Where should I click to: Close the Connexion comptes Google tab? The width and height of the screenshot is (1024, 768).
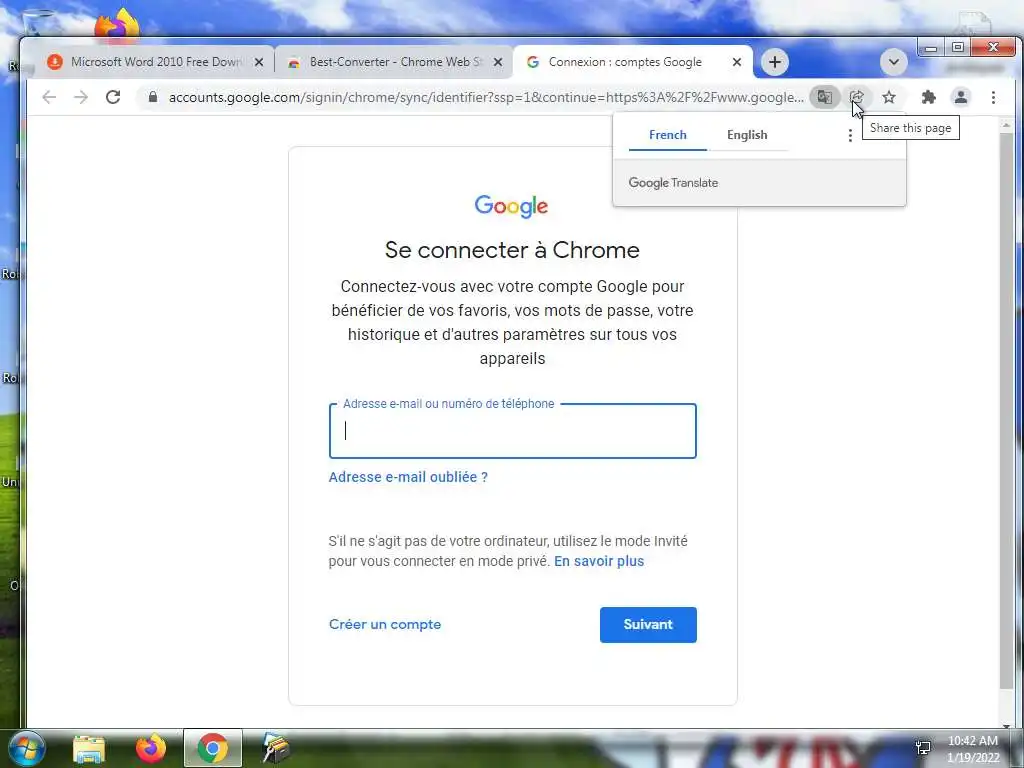point(737,62)
